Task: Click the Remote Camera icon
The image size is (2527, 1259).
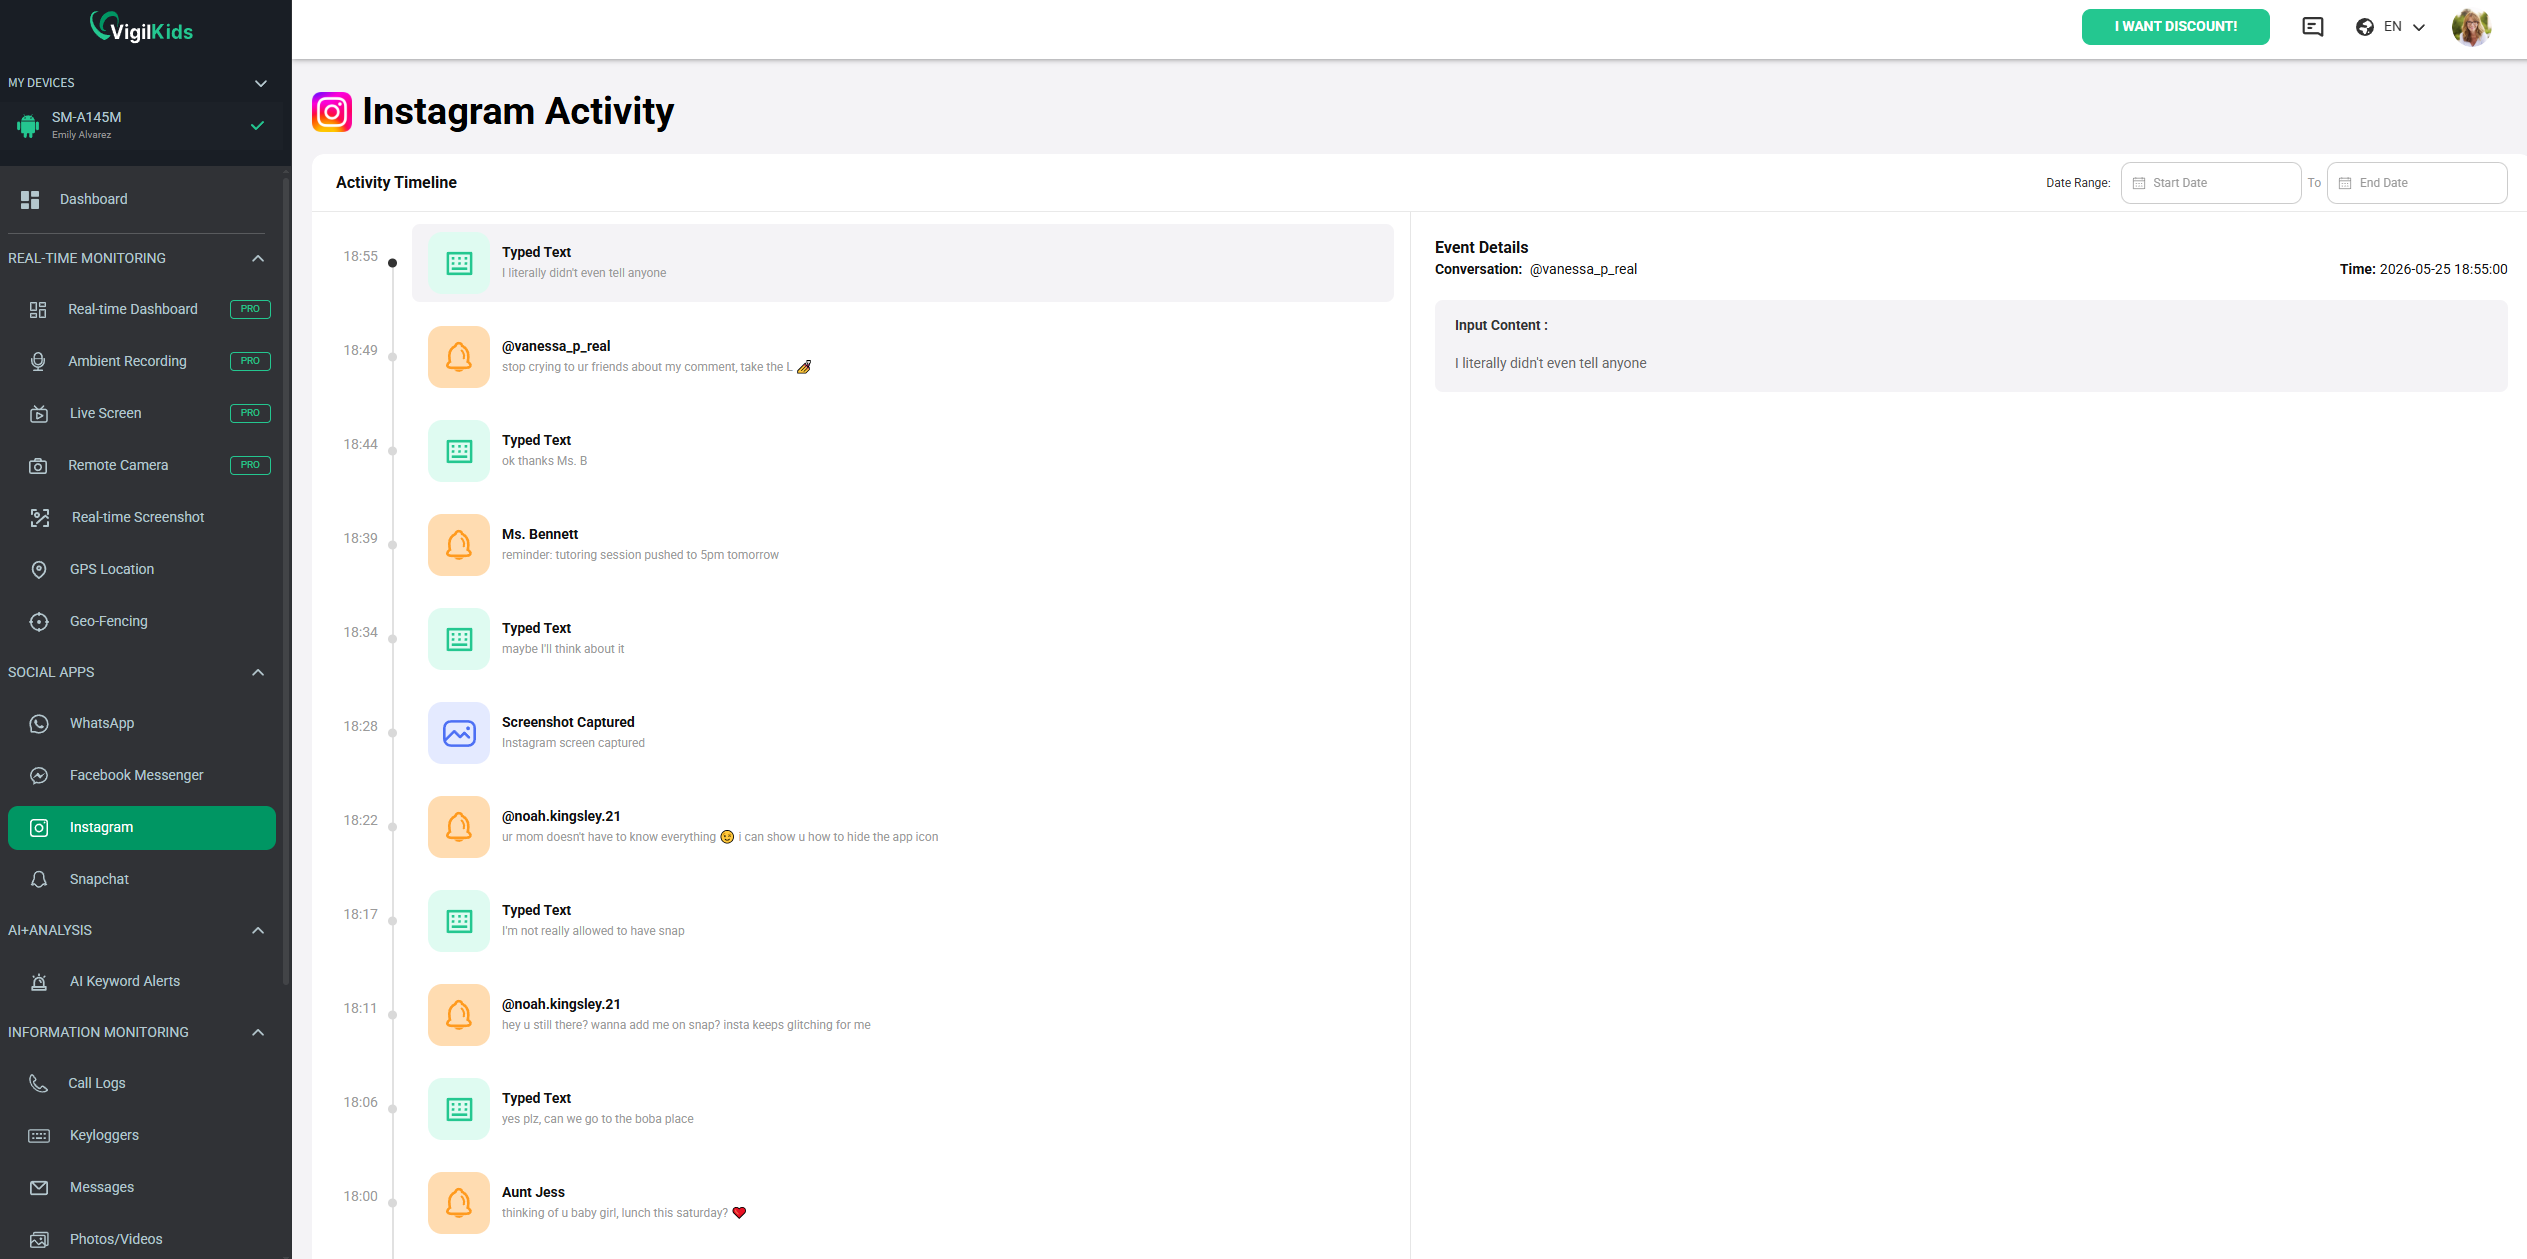Action: [38, 466]
